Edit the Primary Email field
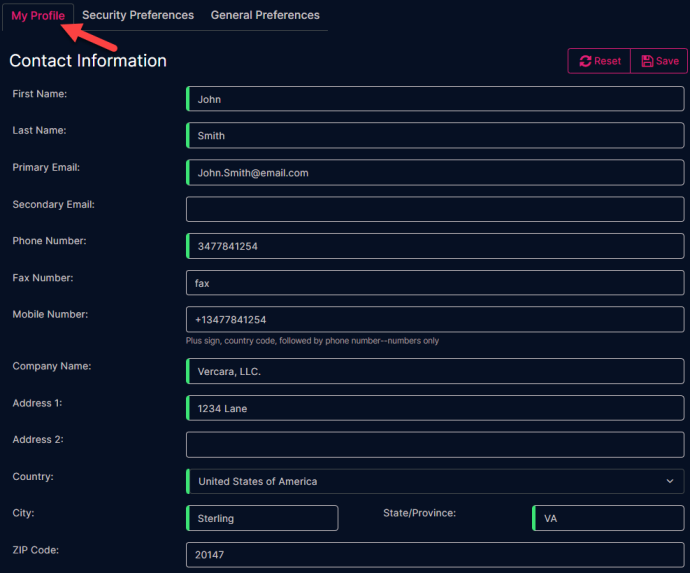691x573 pixels. click(435, 173)
